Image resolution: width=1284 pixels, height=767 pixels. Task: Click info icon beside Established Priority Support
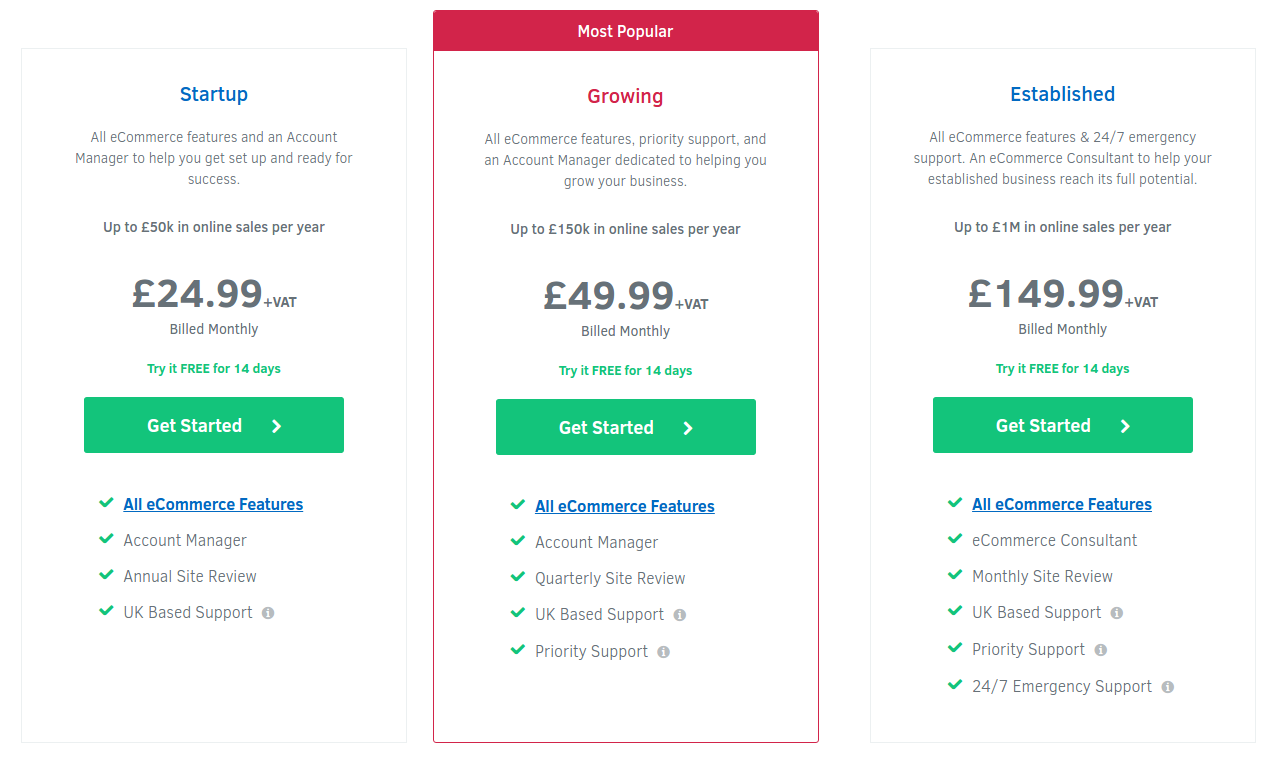click(1101, 650)
